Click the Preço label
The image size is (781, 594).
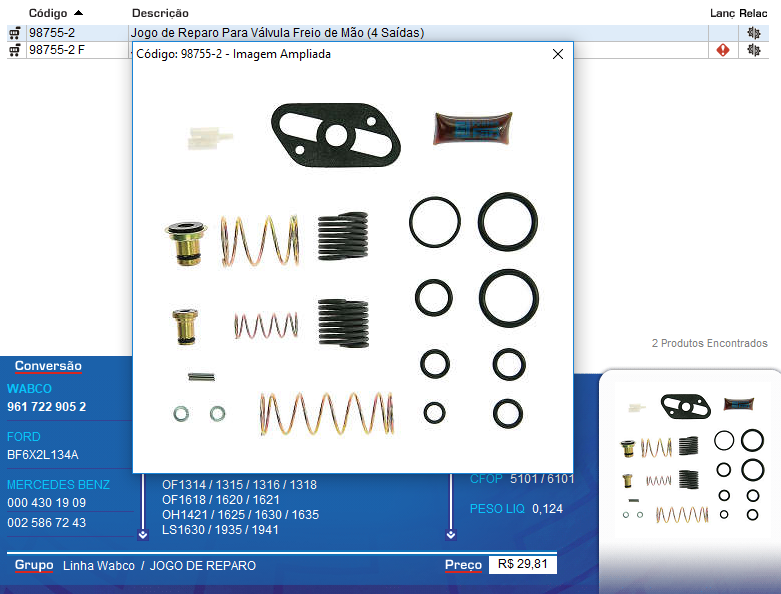[463, 566]
